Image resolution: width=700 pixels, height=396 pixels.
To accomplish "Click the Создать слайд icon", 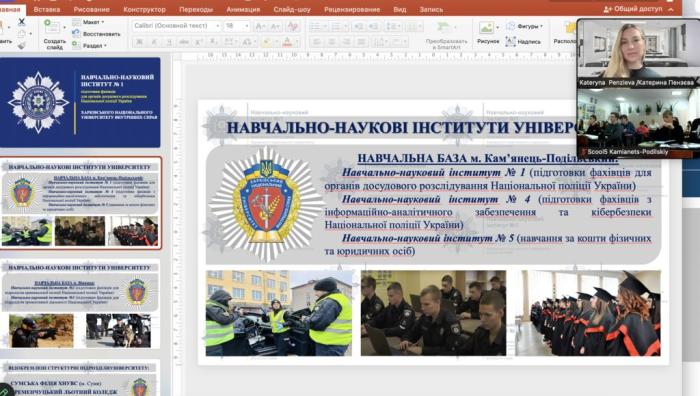I will (x=52, y=27).
